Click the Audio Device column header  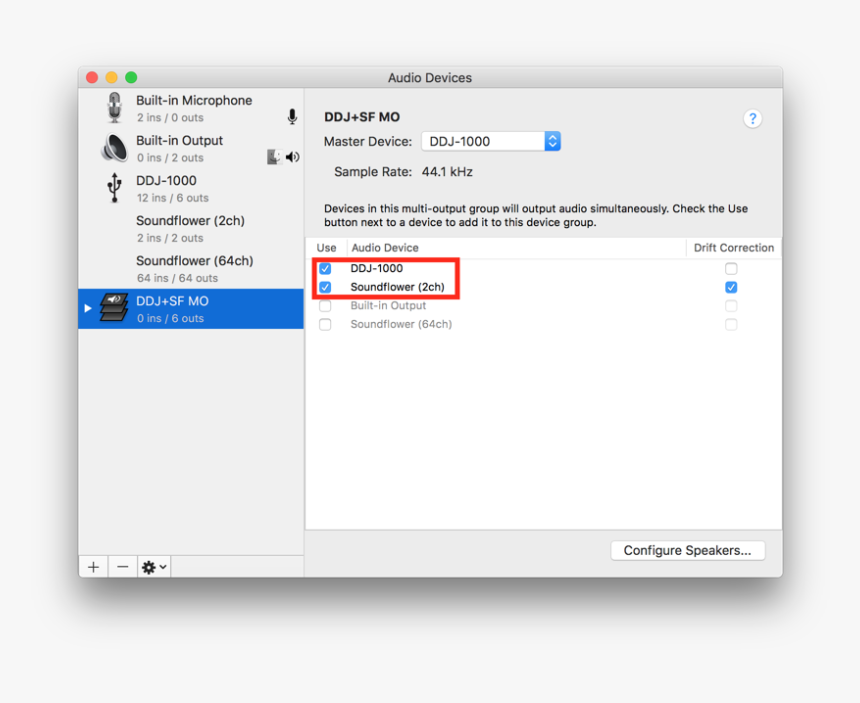(x=516, y=247)
